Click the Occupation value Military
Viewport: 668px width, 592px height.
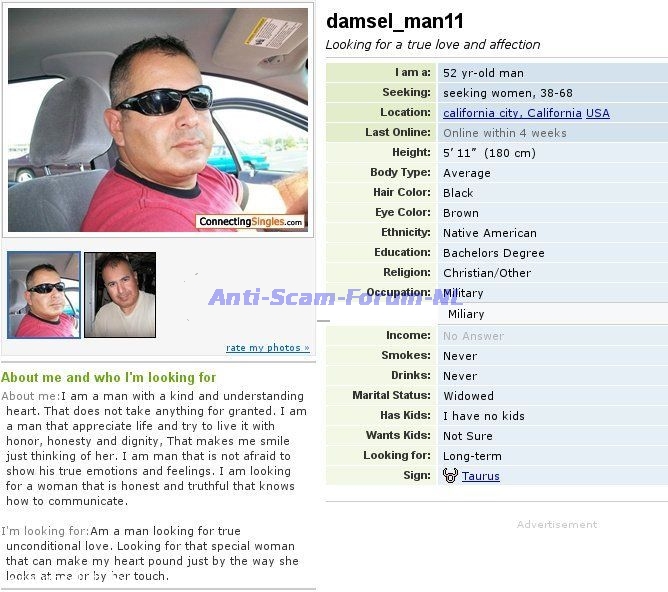(x=463, y=293)
